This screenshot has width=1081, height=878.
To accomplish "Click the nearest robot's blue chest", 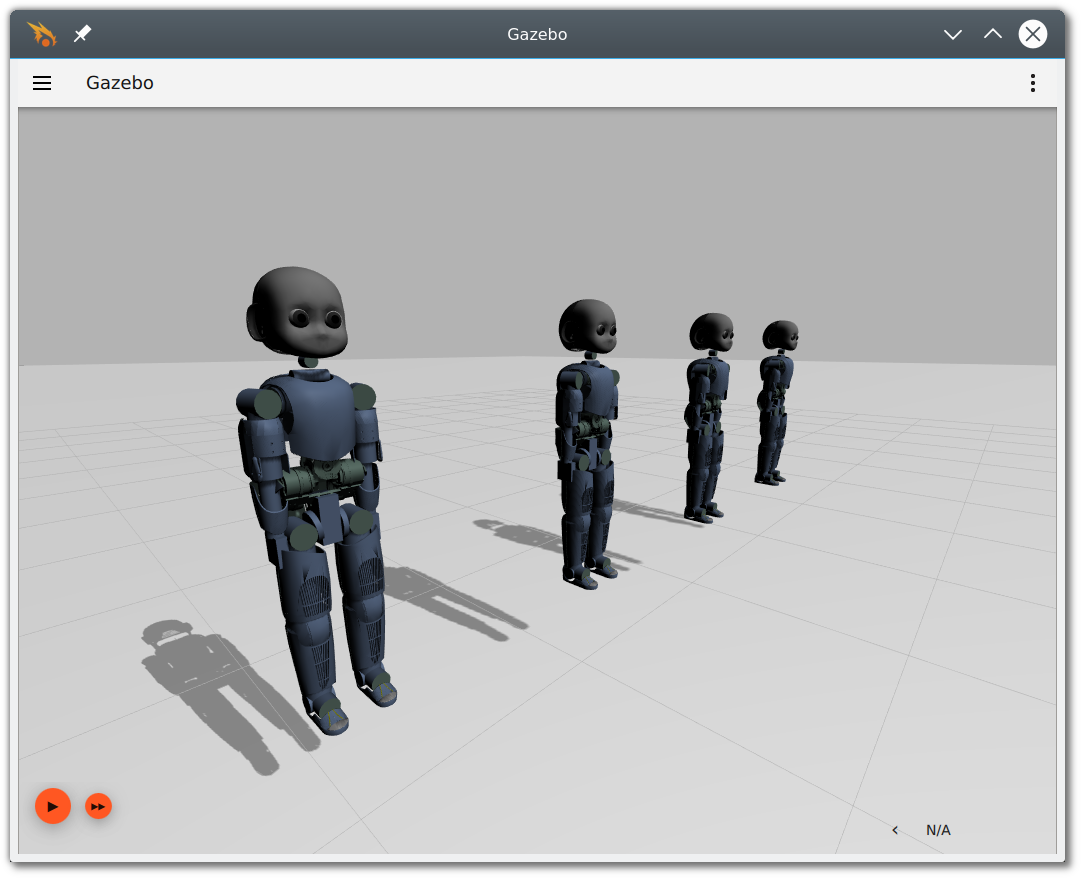I will [x=318, y=415].
